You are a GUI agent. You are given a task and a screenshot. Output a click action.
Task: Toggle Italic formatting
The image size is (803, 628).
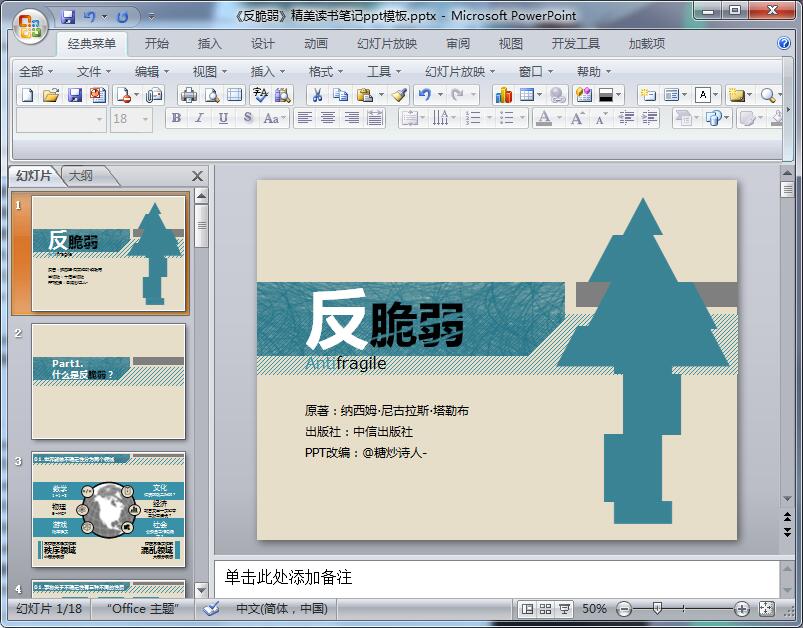pos(199,119)
